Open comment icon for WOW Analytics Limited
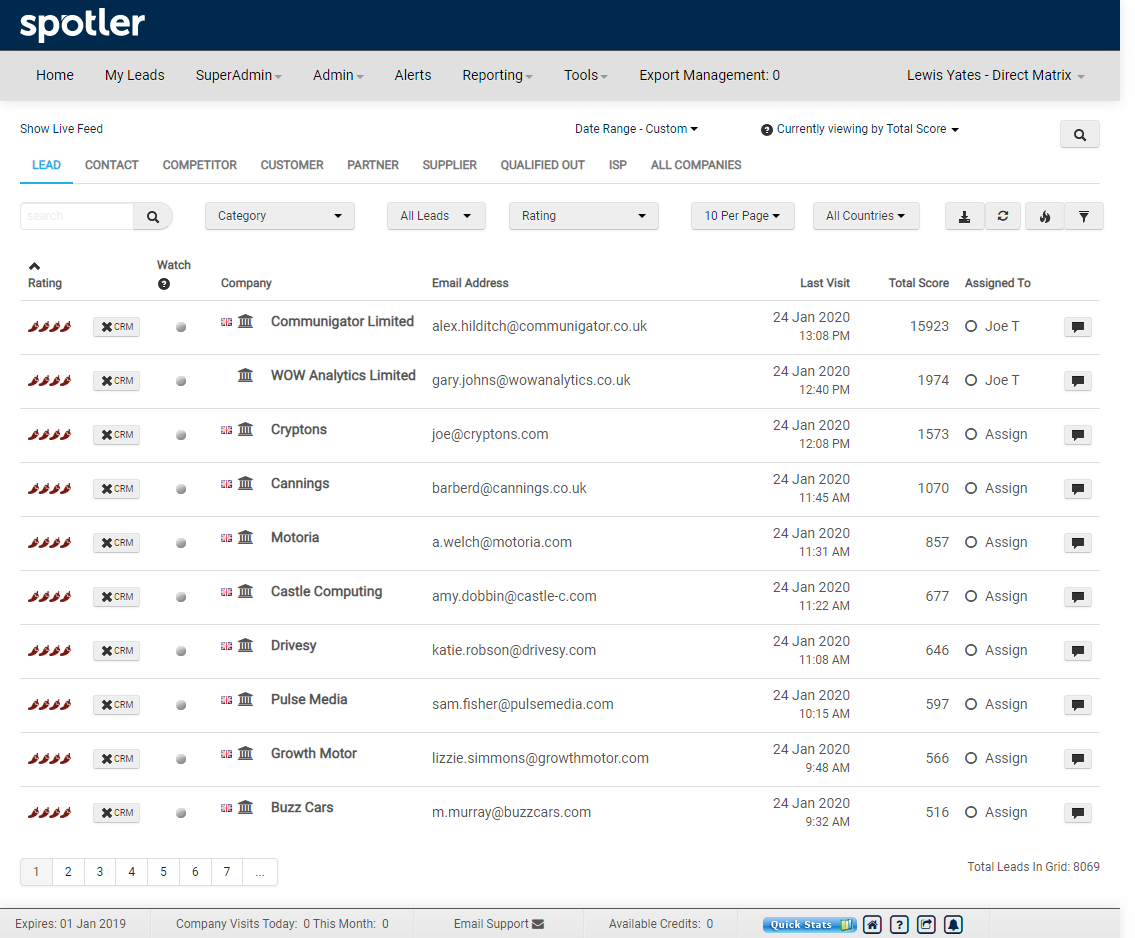 (1078, 381)
